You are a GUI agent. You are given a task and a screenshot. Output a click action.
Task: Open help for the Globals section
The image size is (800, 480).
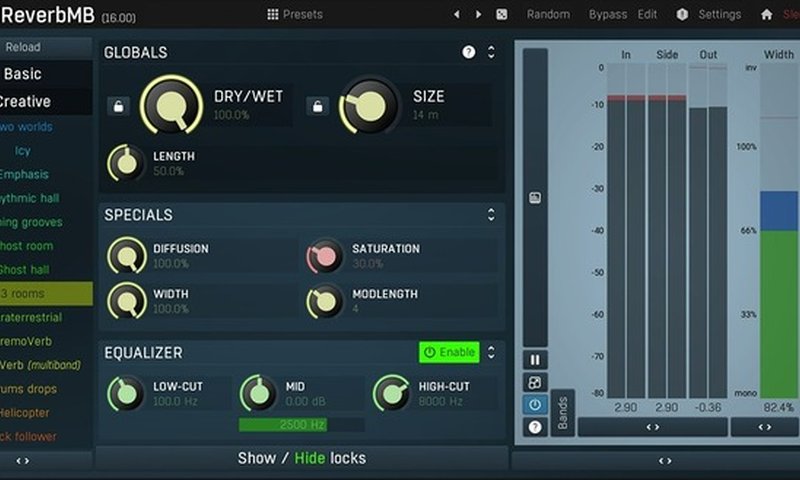(468, 52)
